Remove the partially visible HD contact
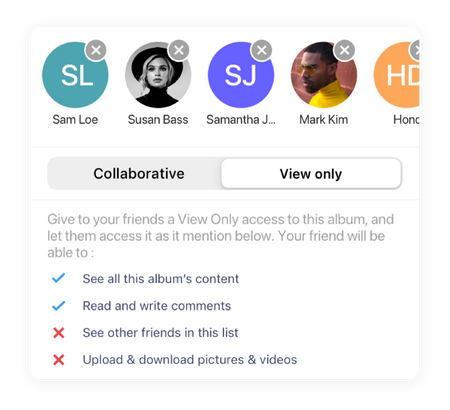 tap(415, 50)
